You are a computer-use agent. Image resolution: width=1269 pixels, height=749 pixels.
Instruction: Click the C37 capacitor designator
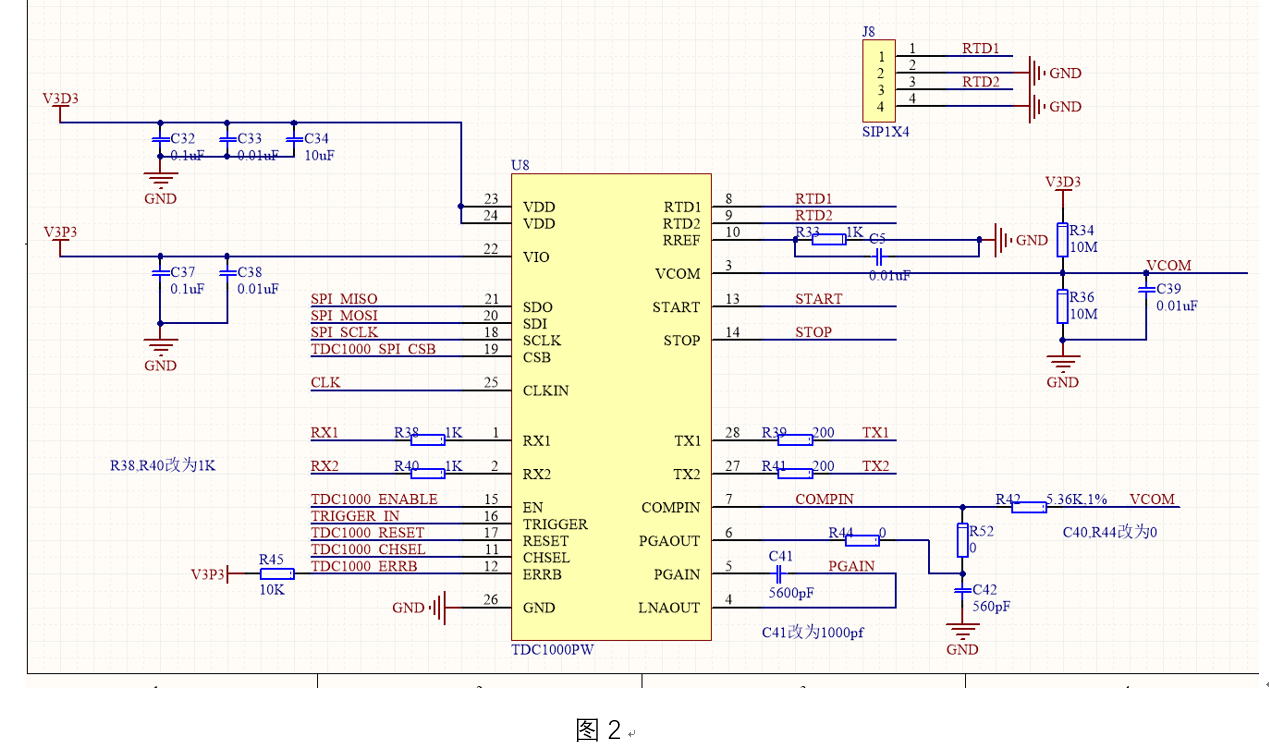click(183, 272)
